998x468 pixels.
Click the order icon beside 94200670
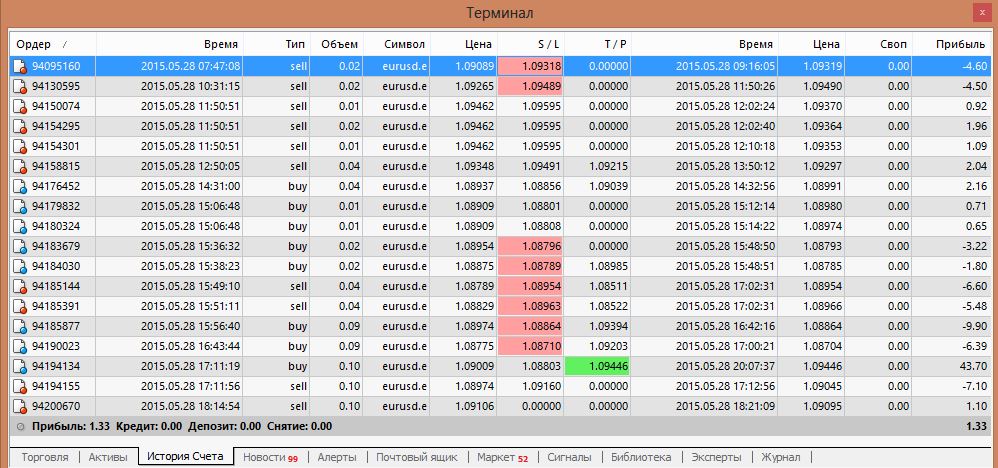pos(19,406)
